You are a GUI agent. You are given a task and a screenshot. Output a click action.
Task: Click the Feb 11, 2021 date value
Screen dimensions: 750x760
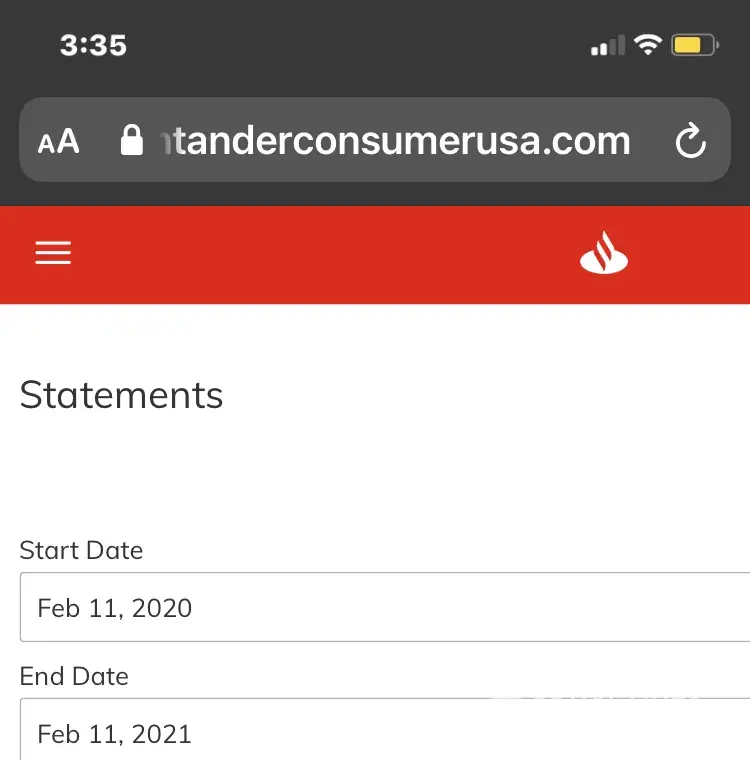pos(115,734)
